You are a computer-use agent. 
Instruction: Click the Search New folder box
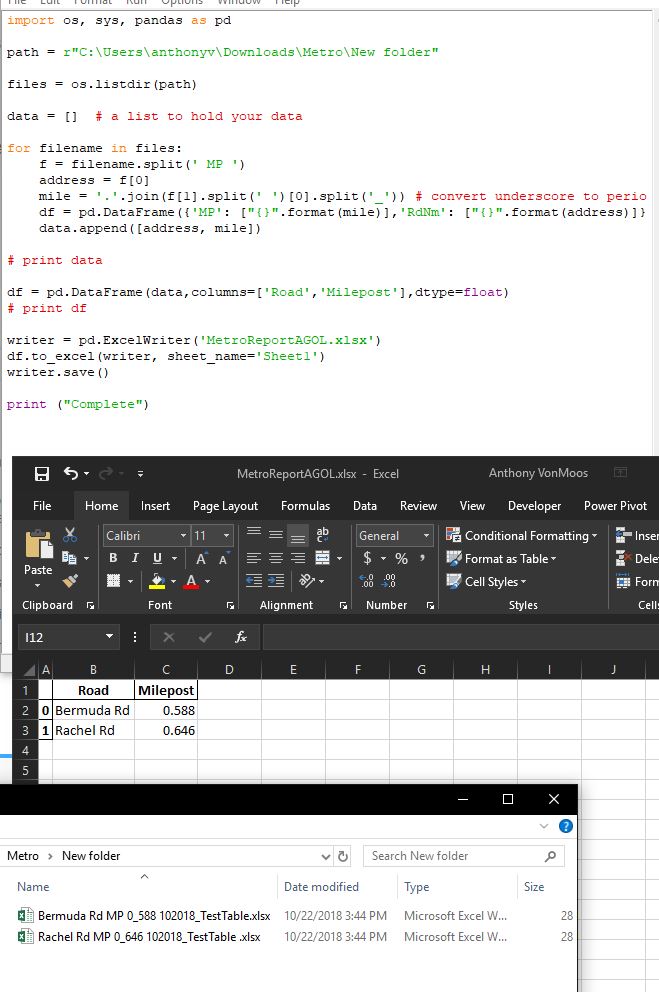pos(464,855)
